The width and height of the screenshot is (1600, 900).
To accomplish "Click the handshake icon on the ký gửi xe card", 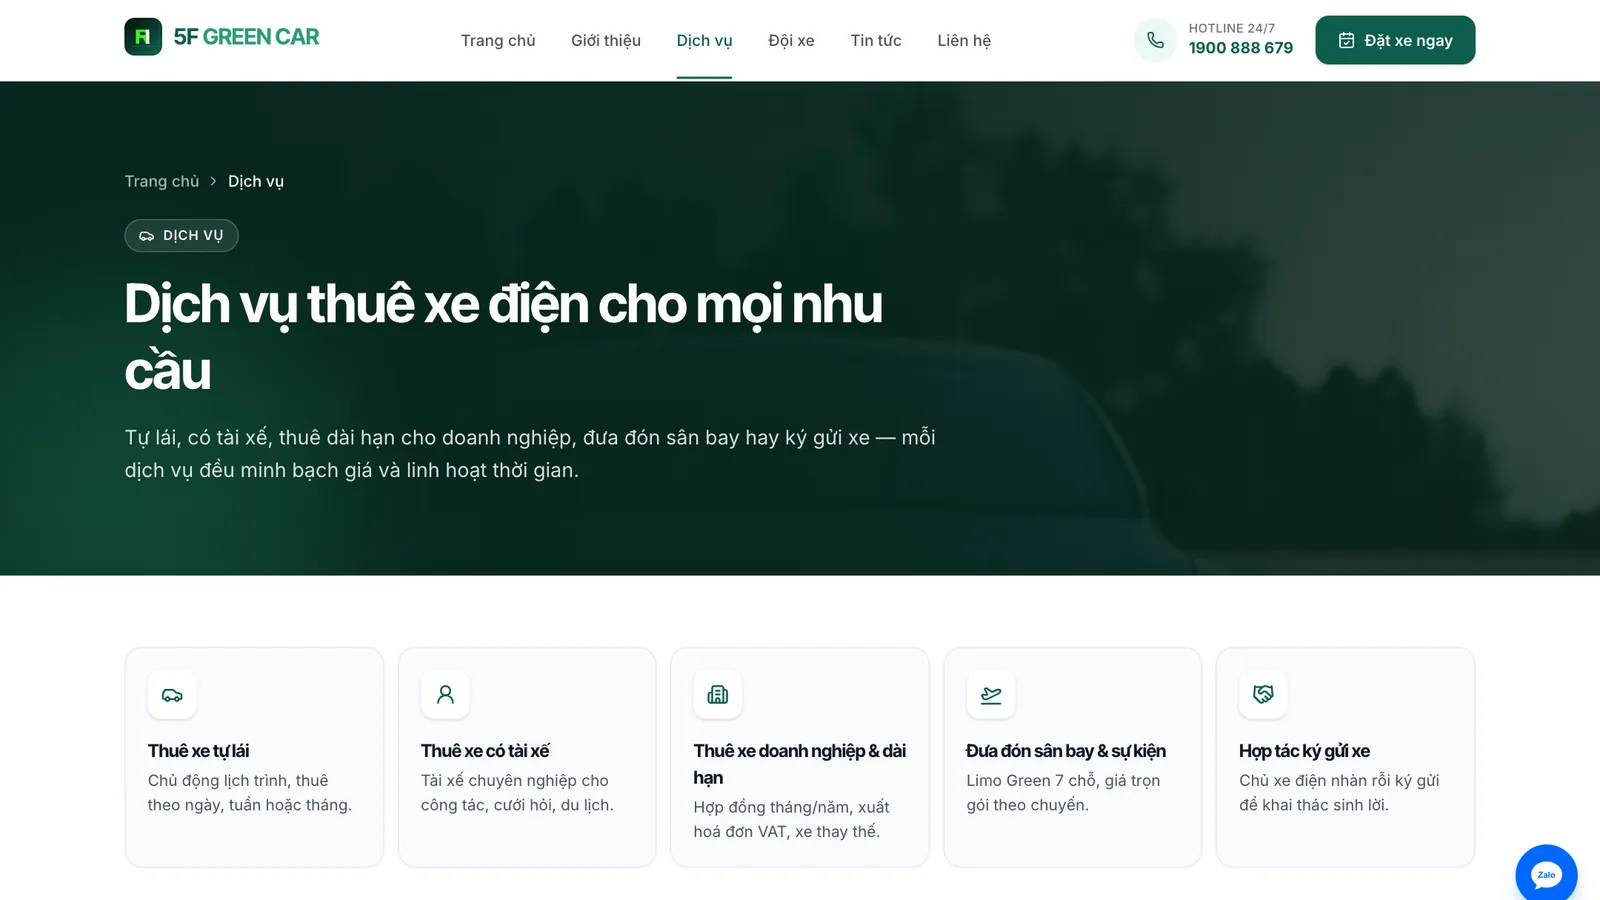I will click(1263, 695).
